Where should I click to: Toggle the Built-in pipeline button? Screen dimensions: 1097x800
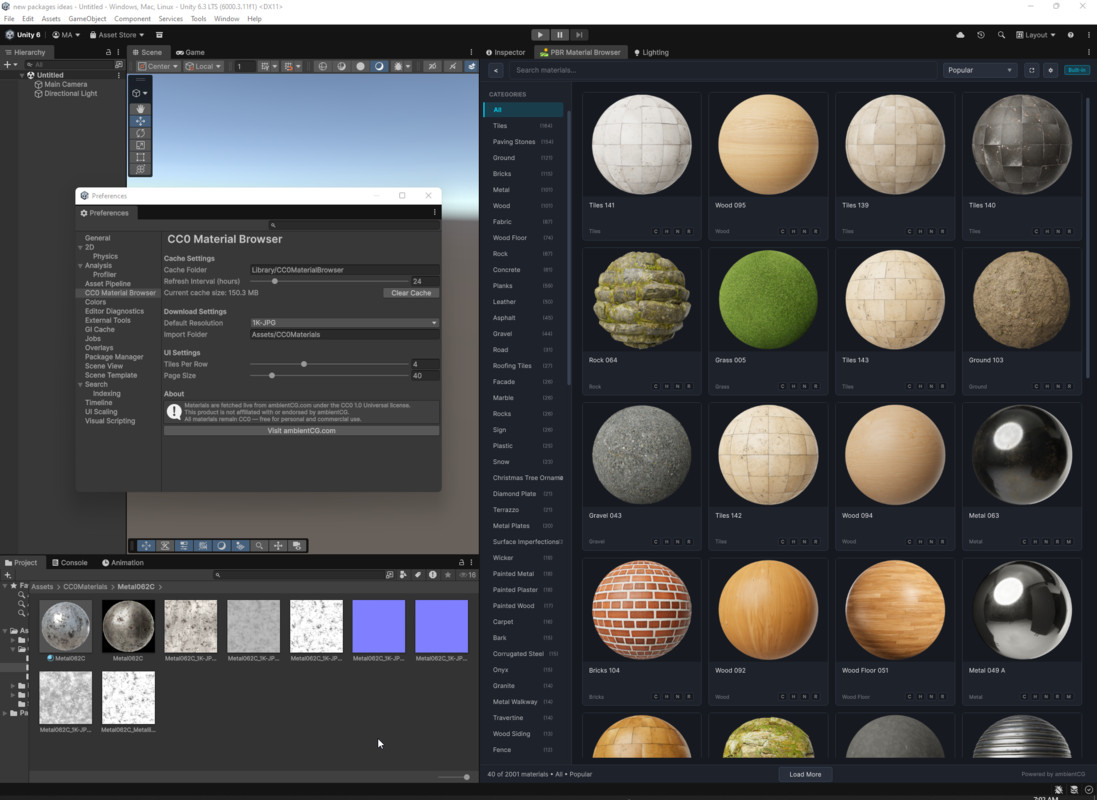[1077, 70]
